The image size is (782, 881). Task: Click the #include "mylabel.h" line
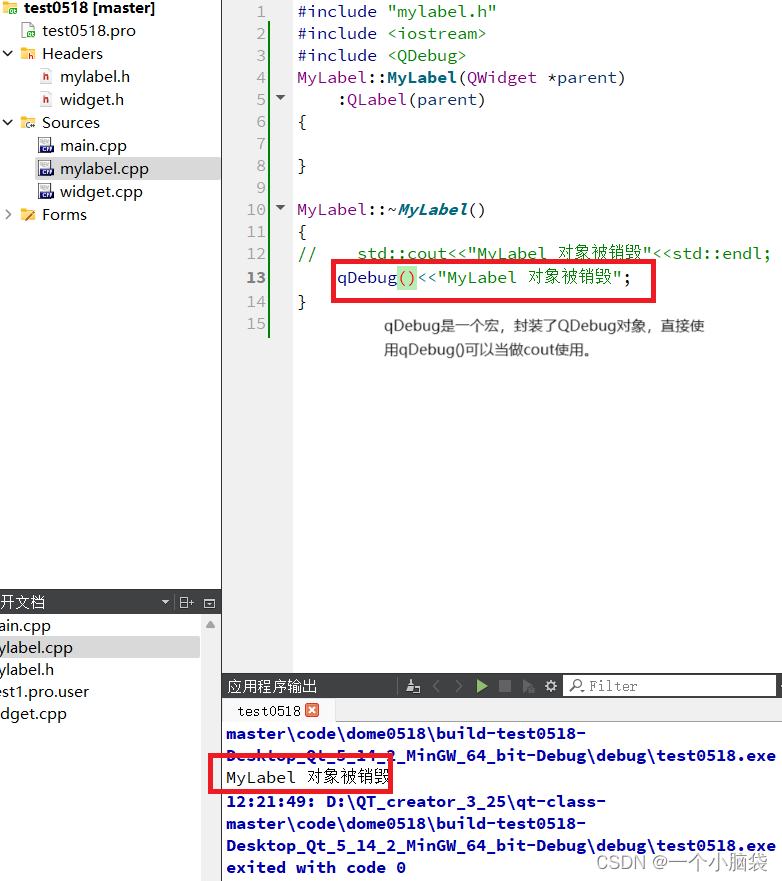point(397,11)
